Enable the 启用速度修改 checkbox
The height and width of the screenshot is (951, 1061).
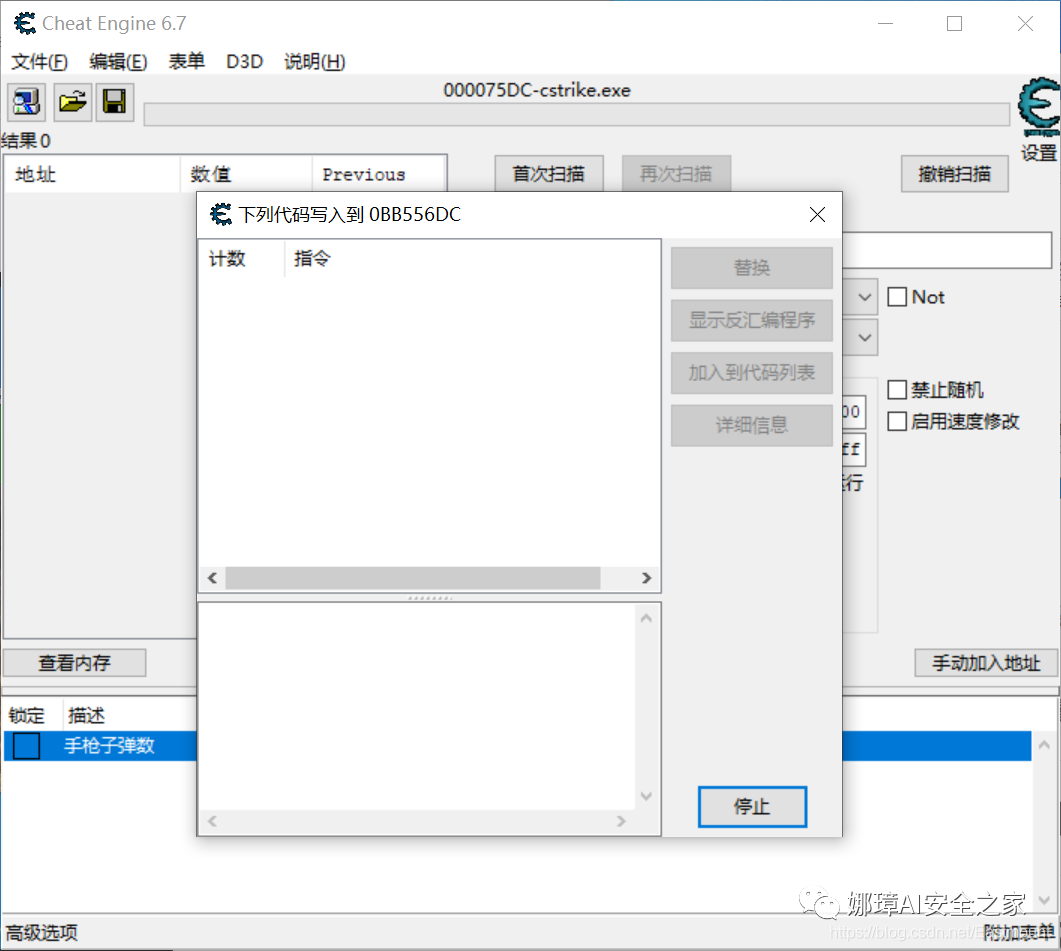click(x=897, y=421)
